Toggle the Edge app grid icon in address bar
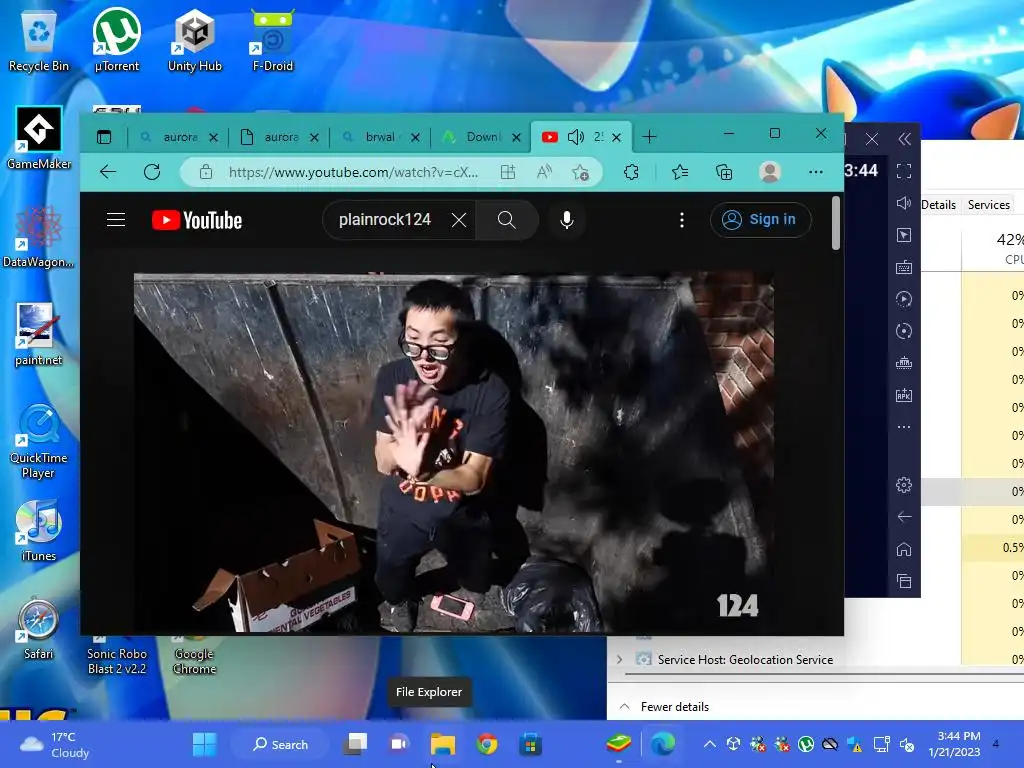Viewport: 1024px width, 768px height. pyautogui.click(x=507, y=172)
